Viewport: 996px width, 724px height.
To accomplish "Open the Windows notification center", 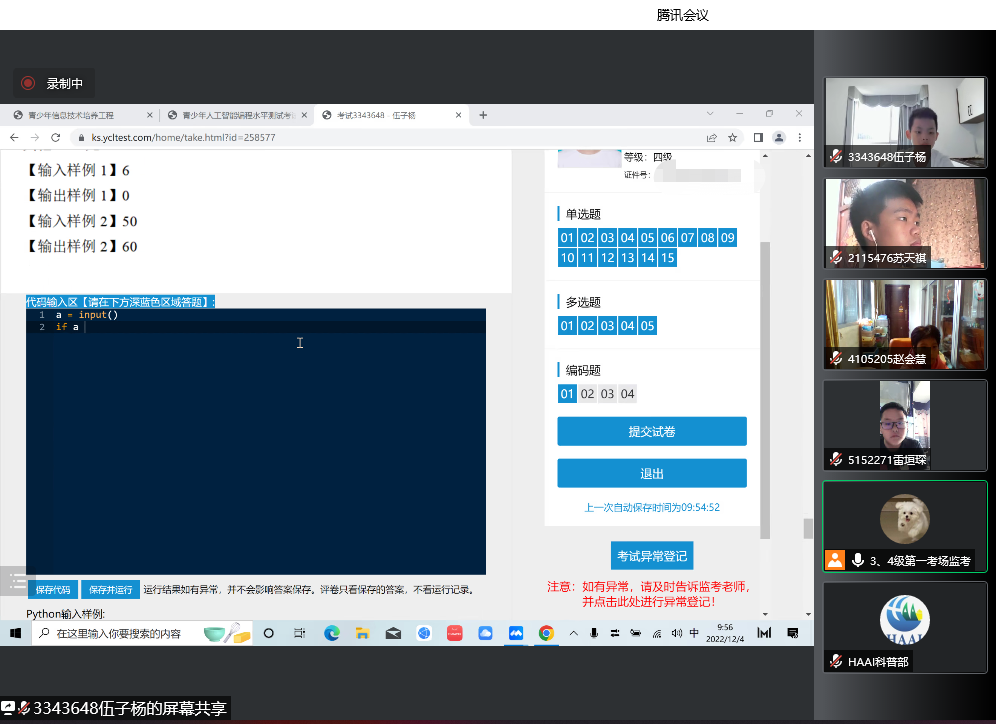I will point(793,633).
